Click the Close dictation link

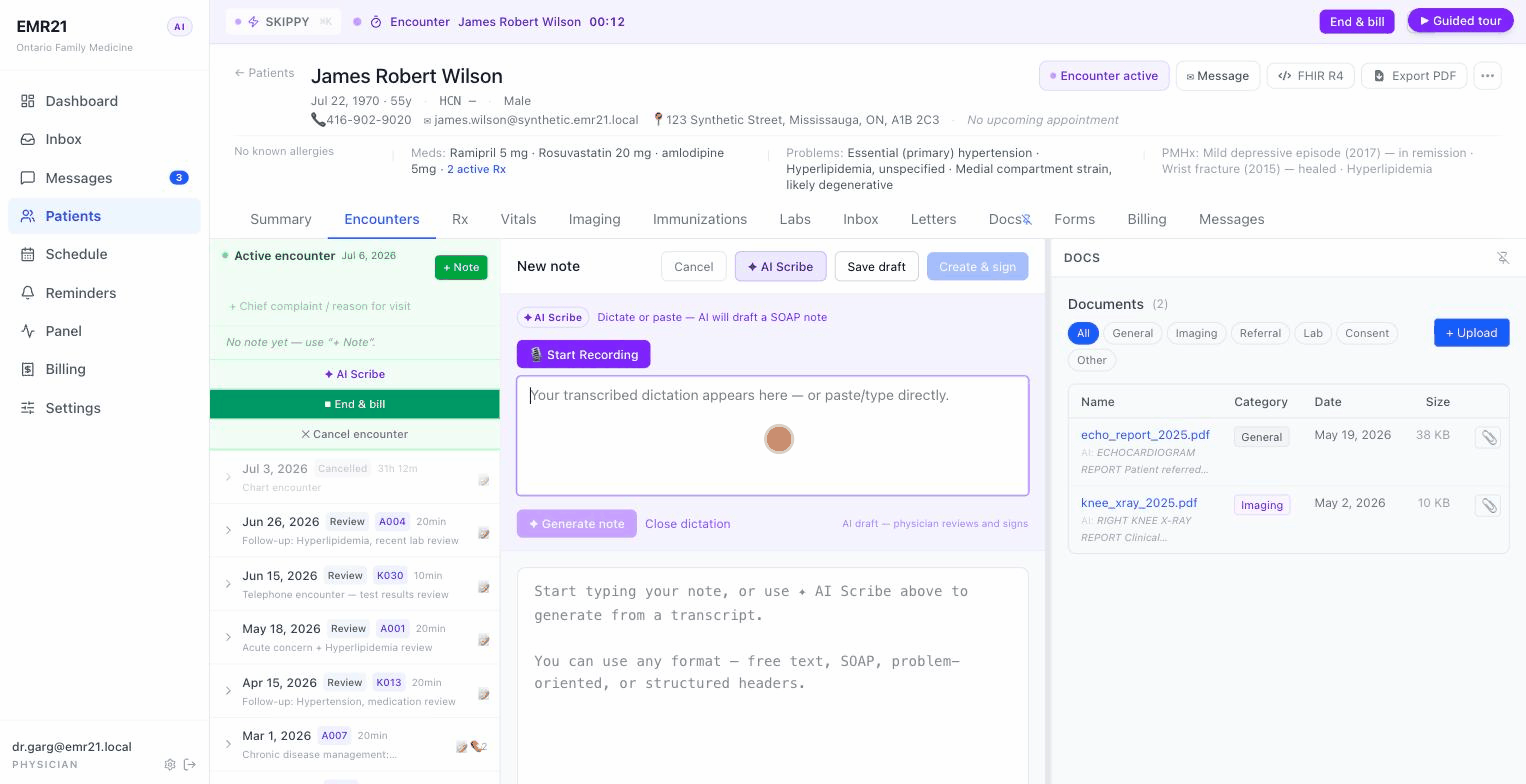(688, 524)
